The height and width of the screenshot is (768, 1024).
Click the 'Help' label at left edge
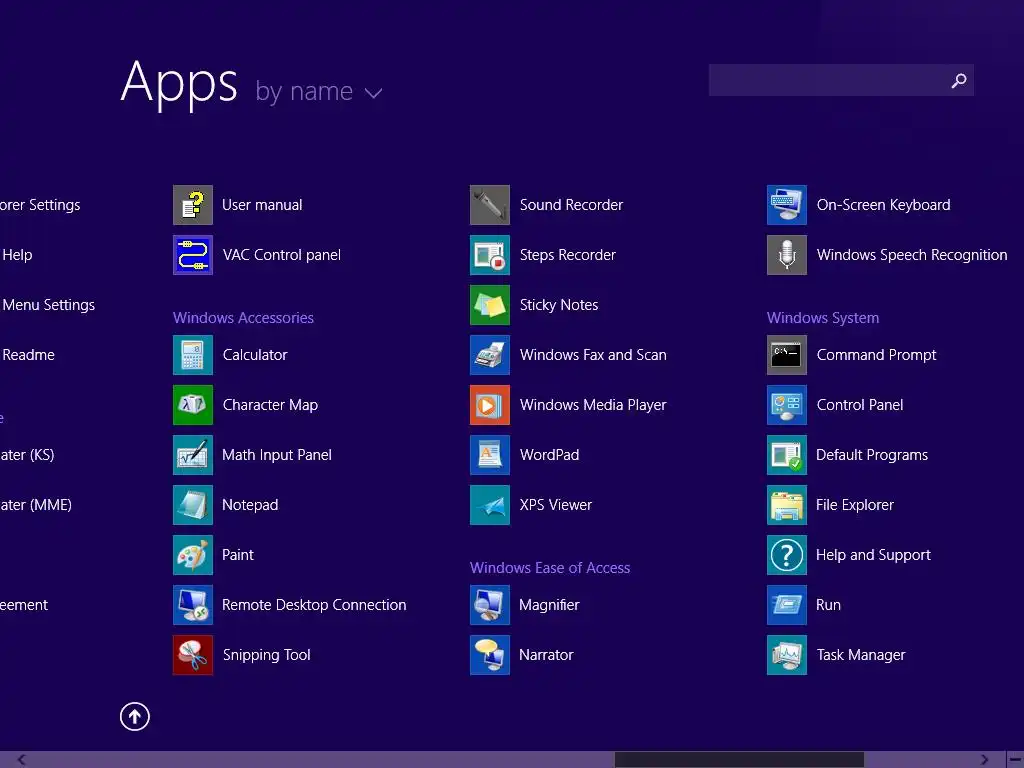tap(17, 255)
